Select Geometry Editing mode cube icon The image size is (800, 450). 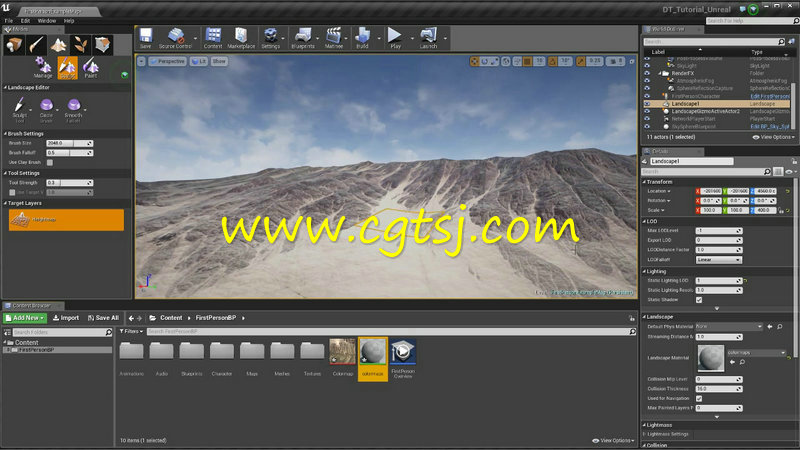(102, 45)
